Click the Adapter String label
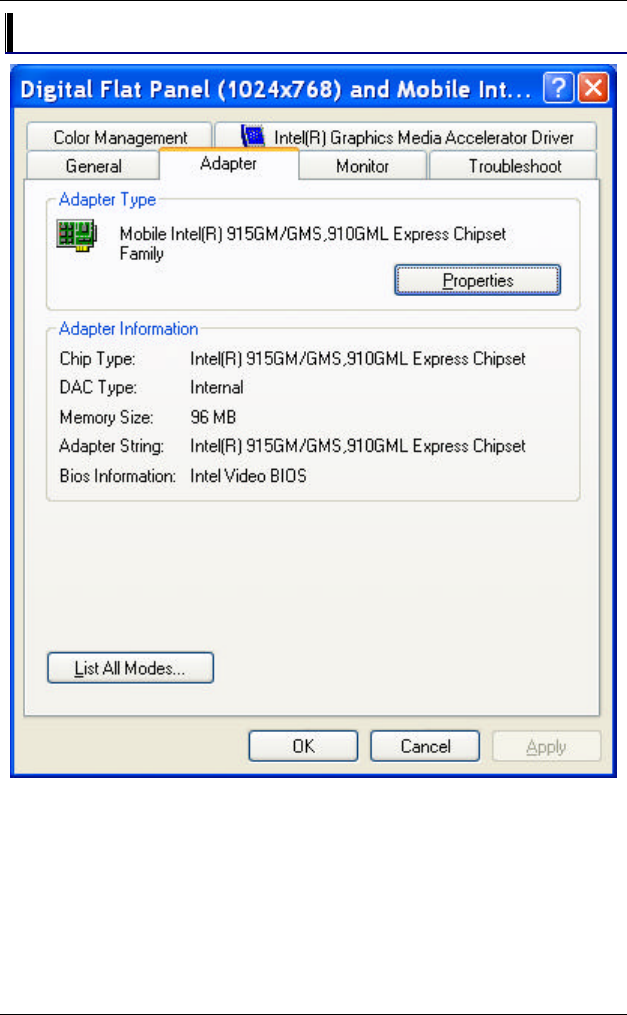 111,446
